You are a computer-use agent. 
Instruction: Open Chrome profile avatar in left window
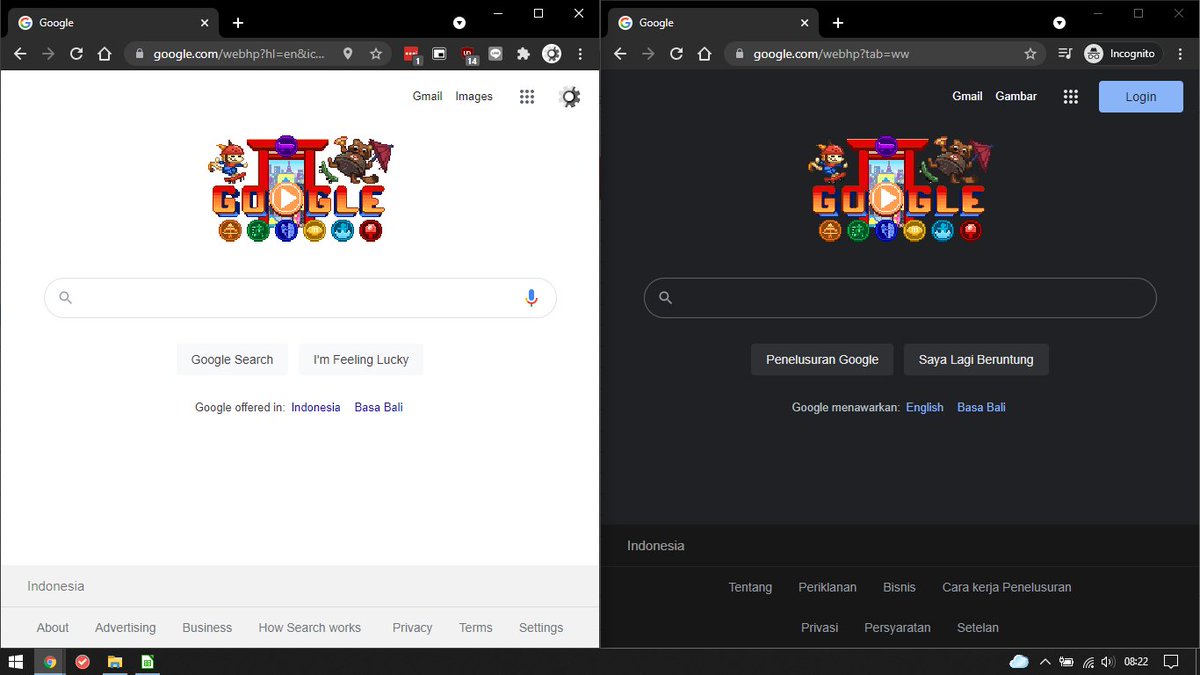(x=552, y=54)
